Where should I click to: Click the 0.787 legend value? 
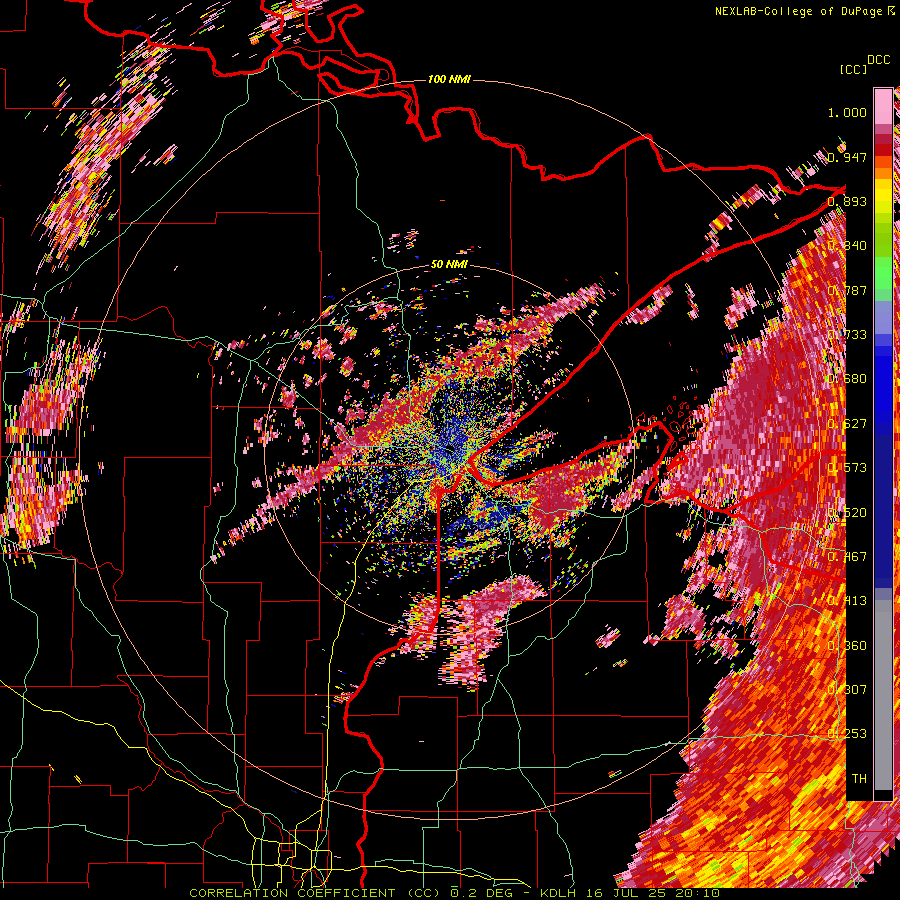(x=847, y=290)
